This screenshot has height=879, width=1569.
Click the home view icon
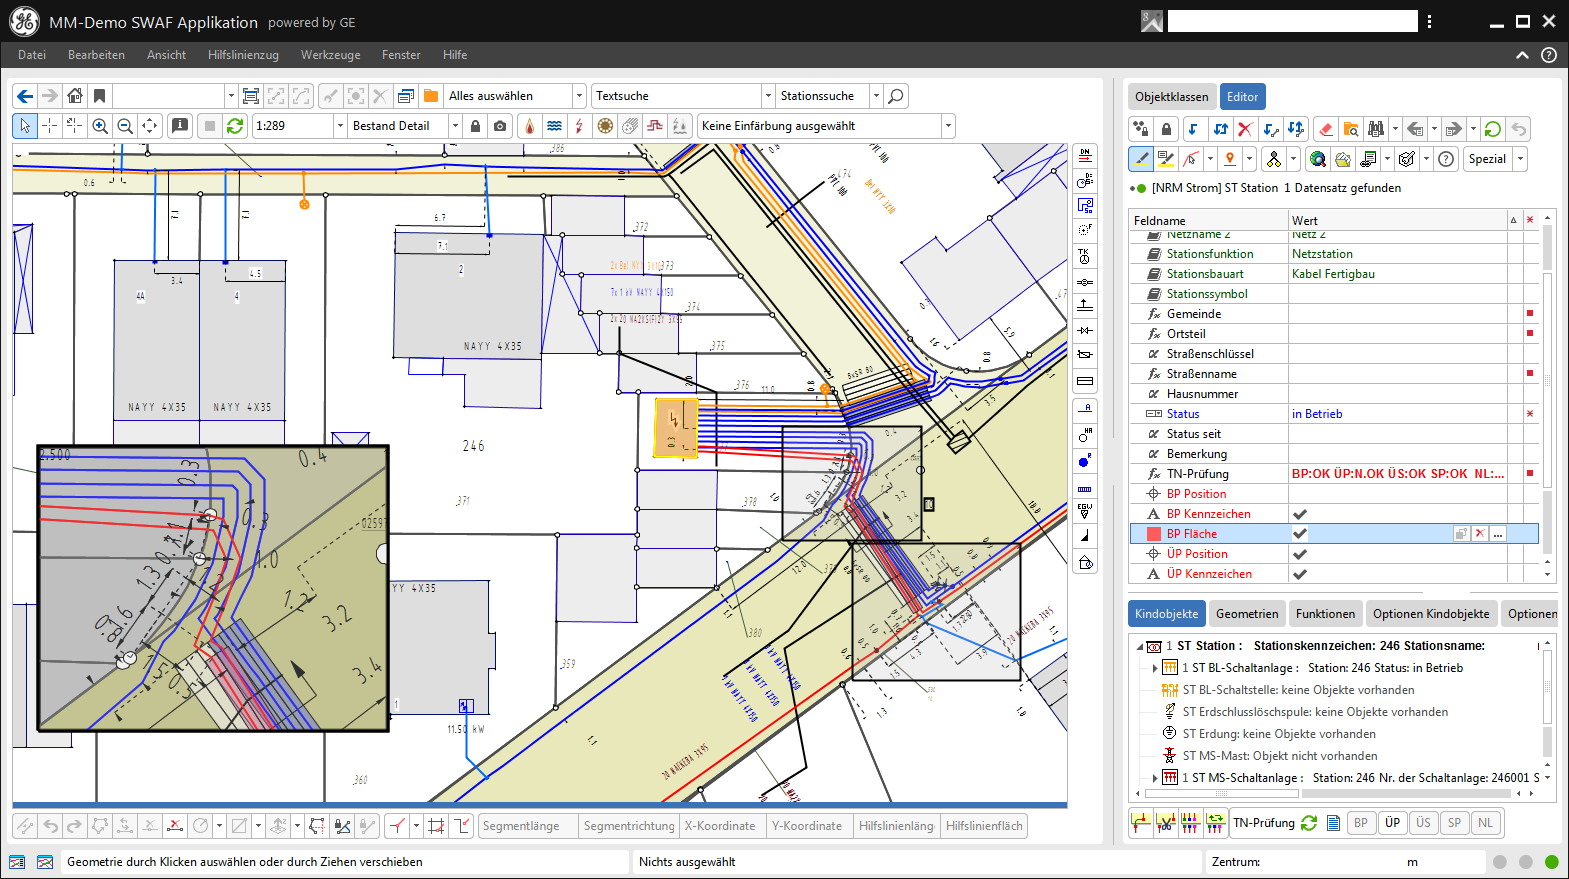75,96
